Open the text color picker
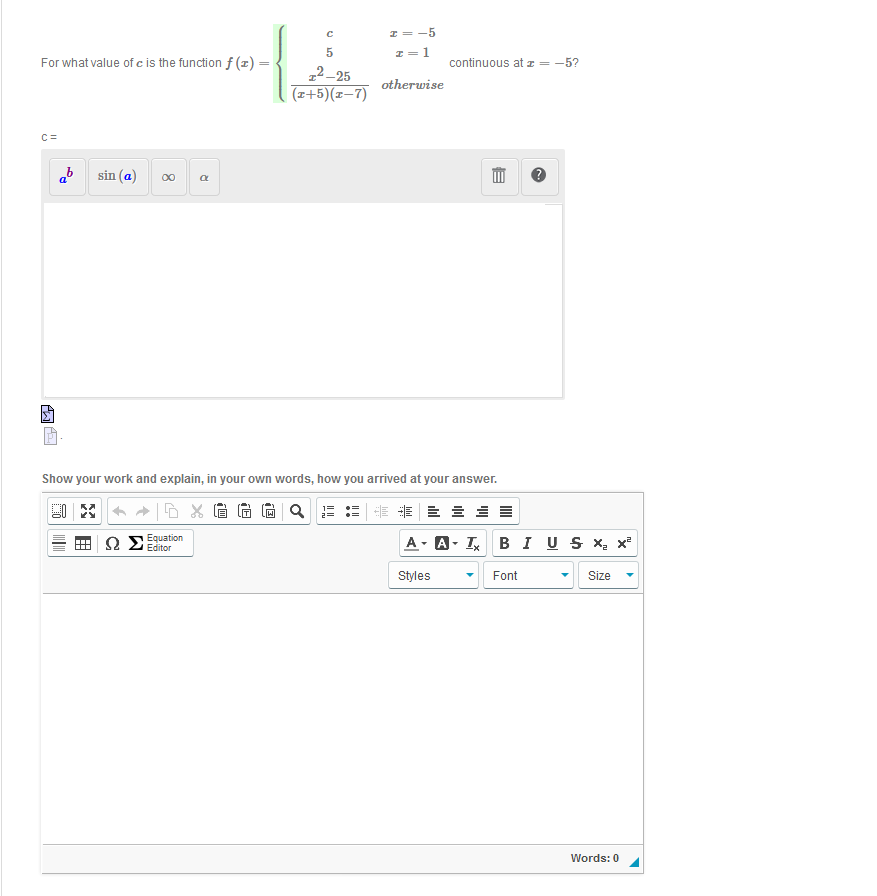The height and width of the screenshot is (896, 877). tap(412, 543)
